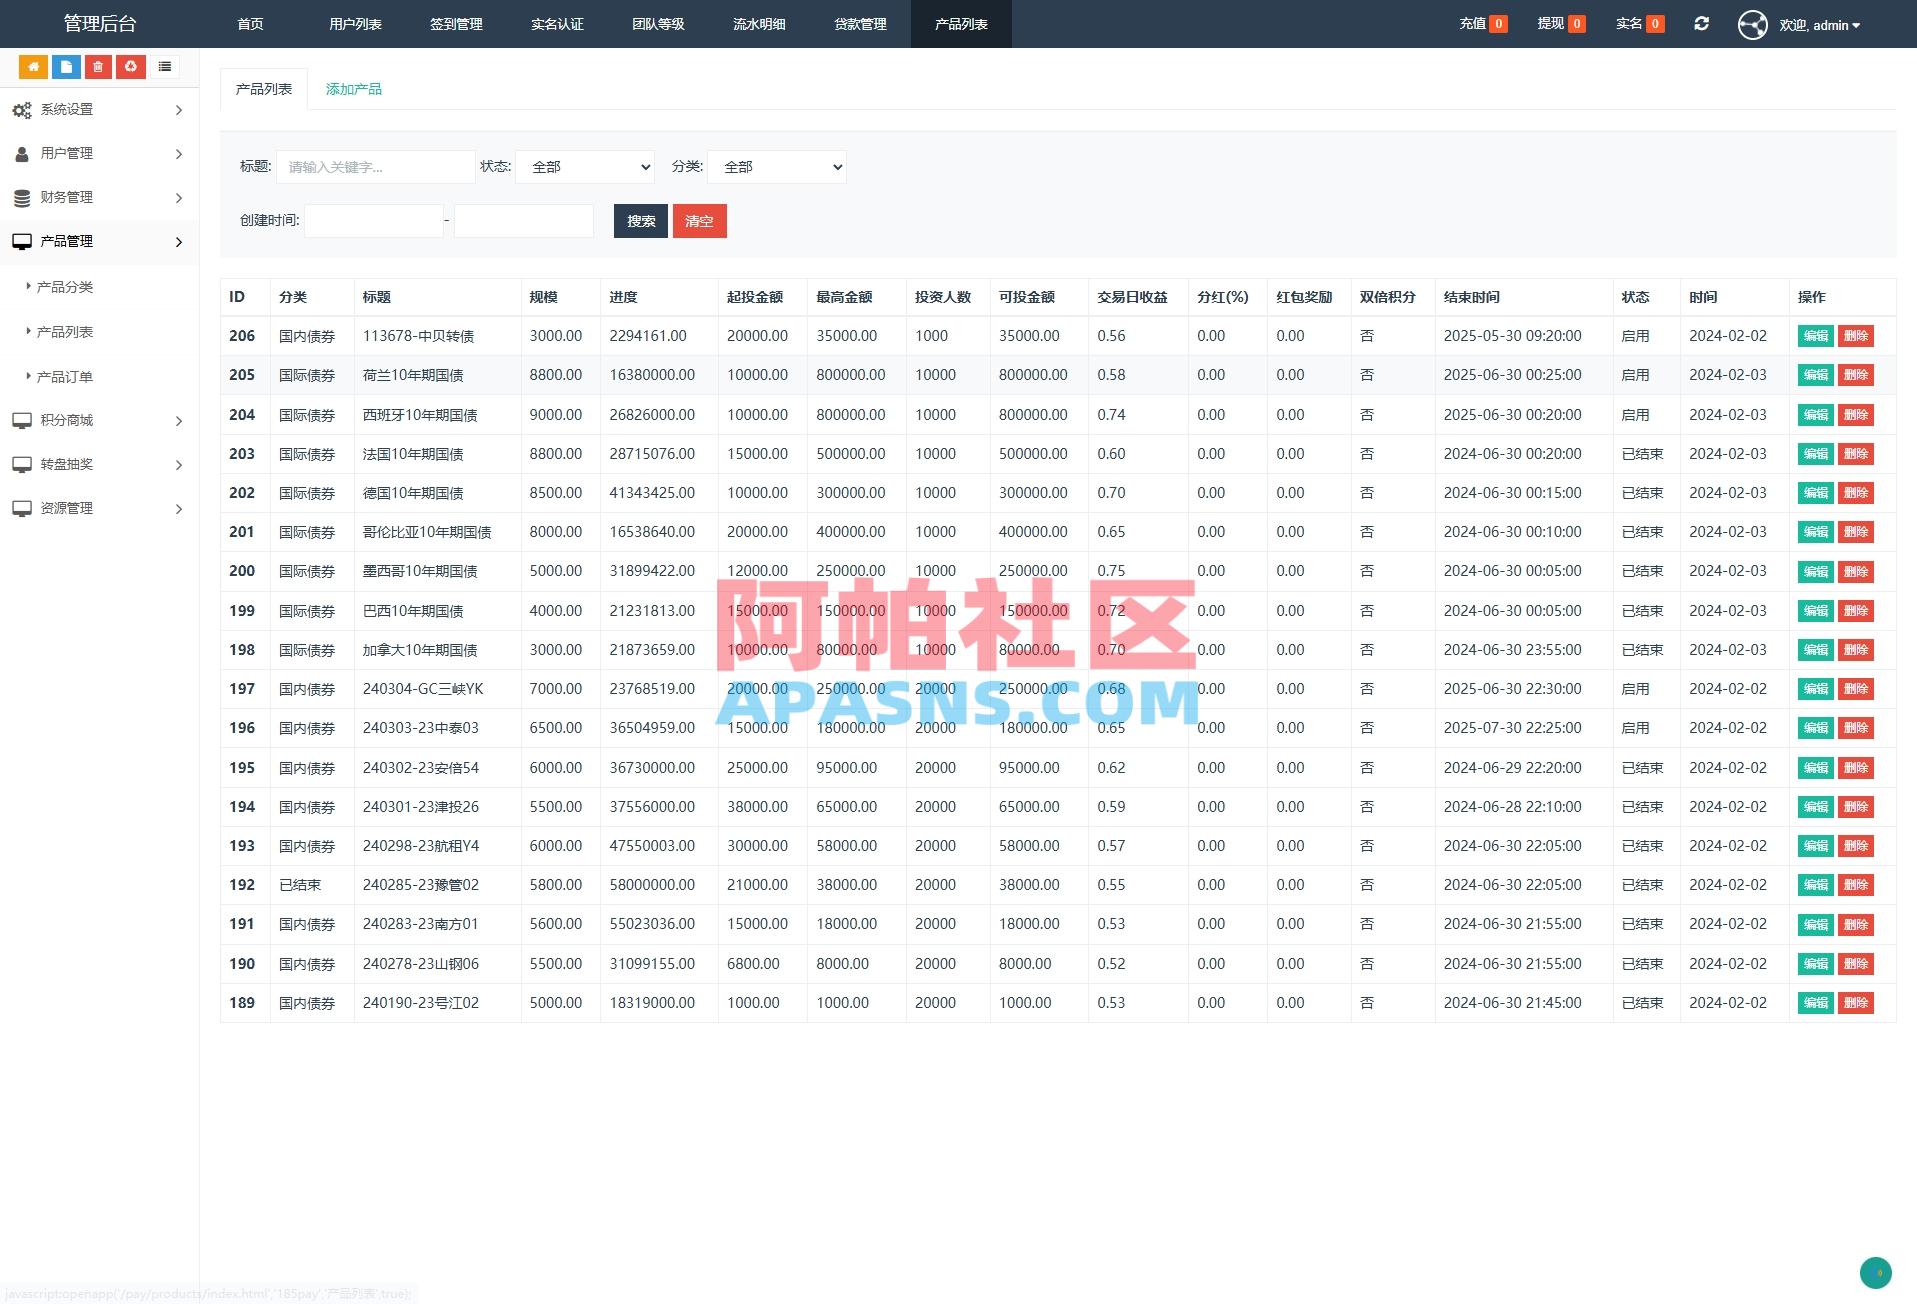
Task: Open the 分类 dropdown filter
Action: [776, 167]
